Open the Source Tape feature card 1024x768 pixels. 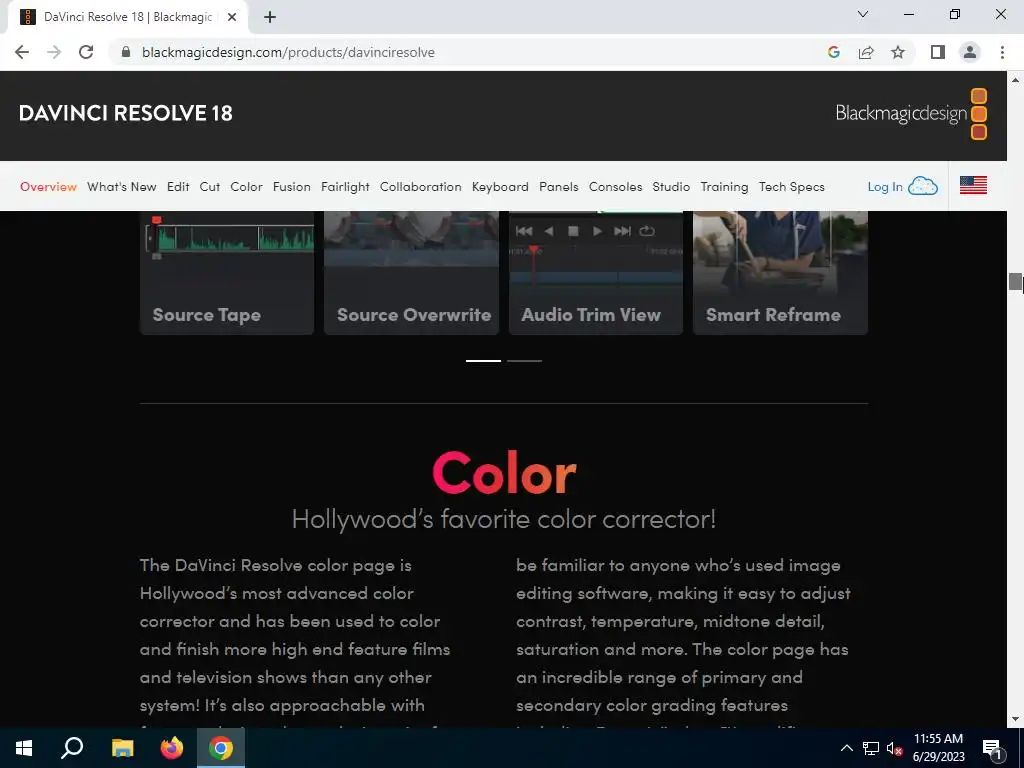pos(227,273)
